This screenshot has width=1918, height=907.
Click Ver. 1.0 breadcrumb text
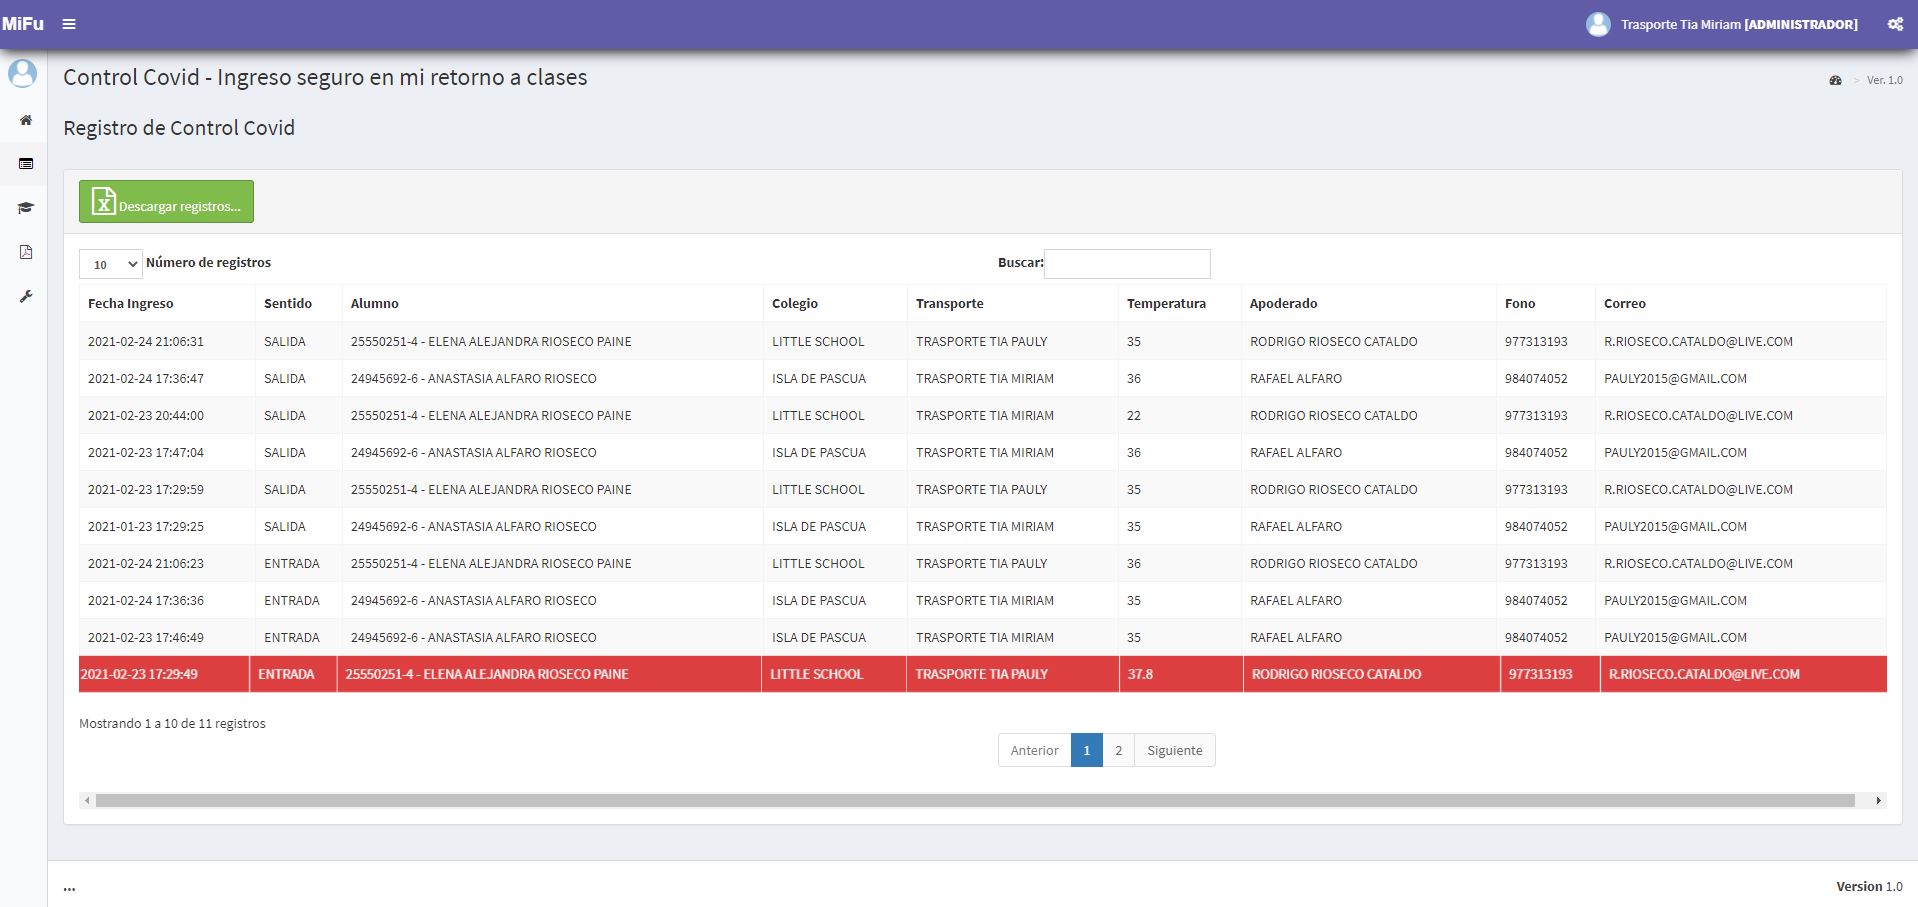[1885, 80]
